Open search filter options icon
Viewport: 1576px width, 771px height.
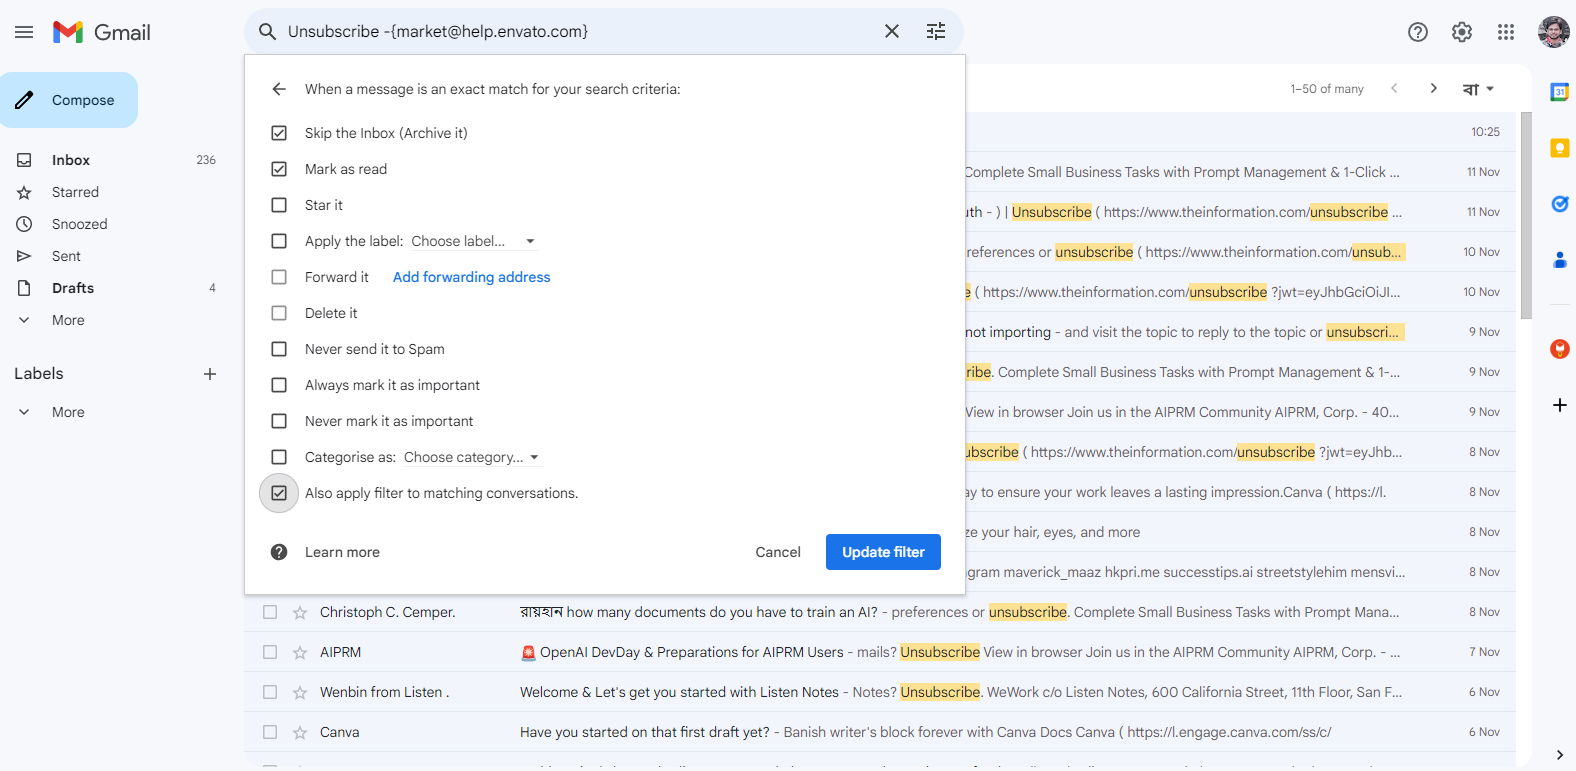pyautogui.click(x=936, y=31)
